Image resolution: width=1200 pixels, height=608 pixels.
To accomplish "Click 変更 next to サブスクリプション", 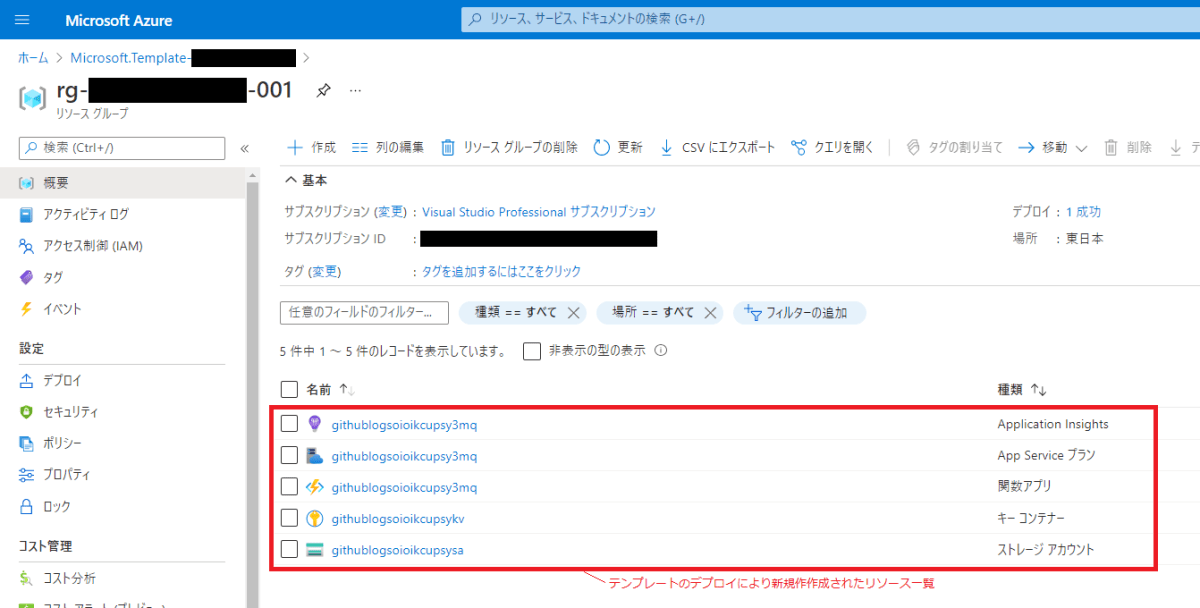I will (392, 212).
